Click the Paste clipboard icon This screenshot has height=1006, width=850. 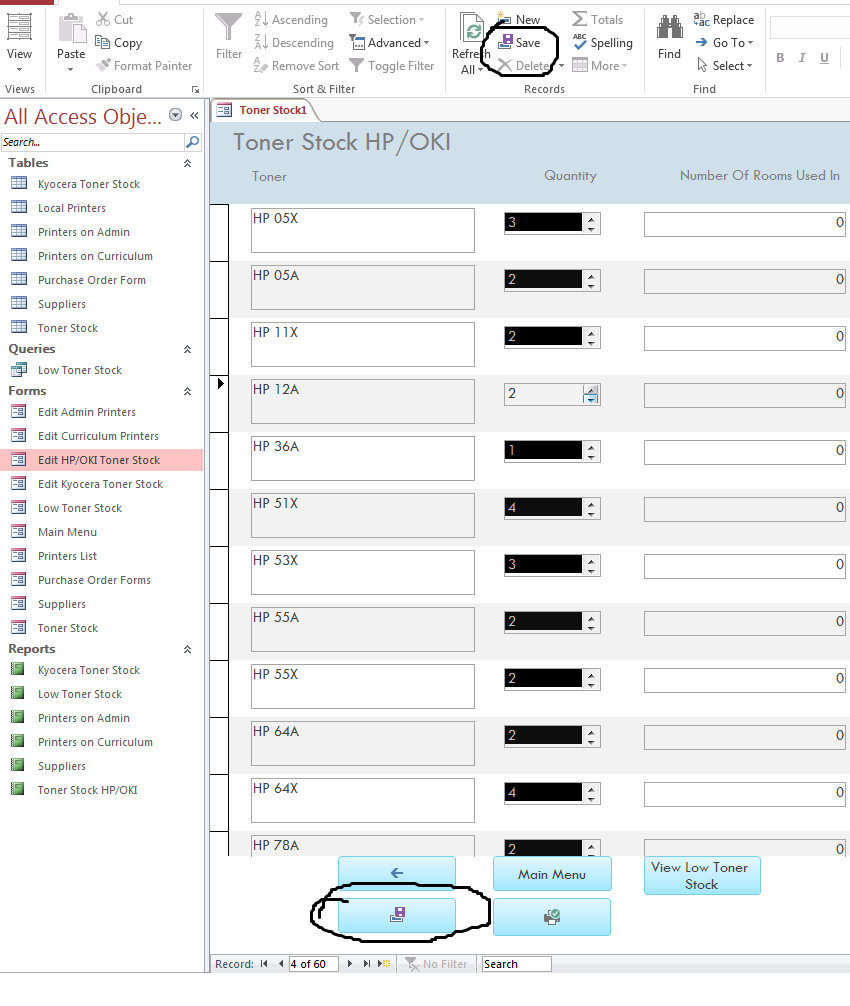[71, 29]
